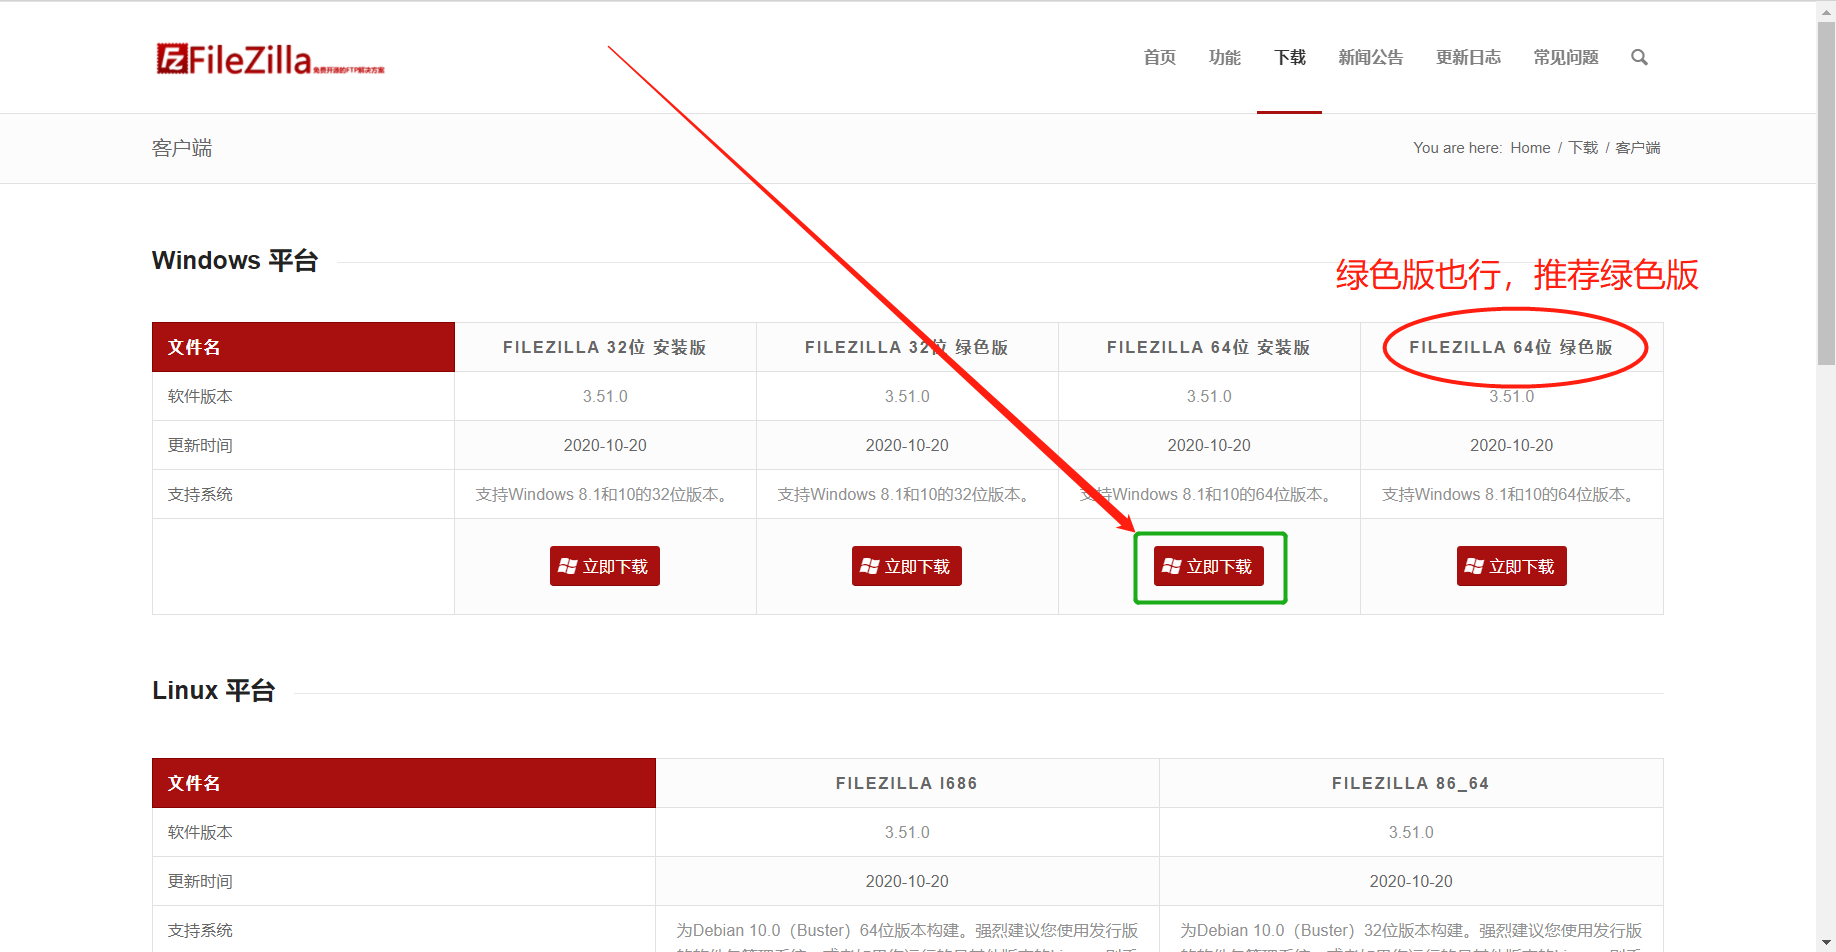The width and height of the screenshot is (1836, 952).
Task: Click the FILEZILLA I686 column header
Action: 907,783
